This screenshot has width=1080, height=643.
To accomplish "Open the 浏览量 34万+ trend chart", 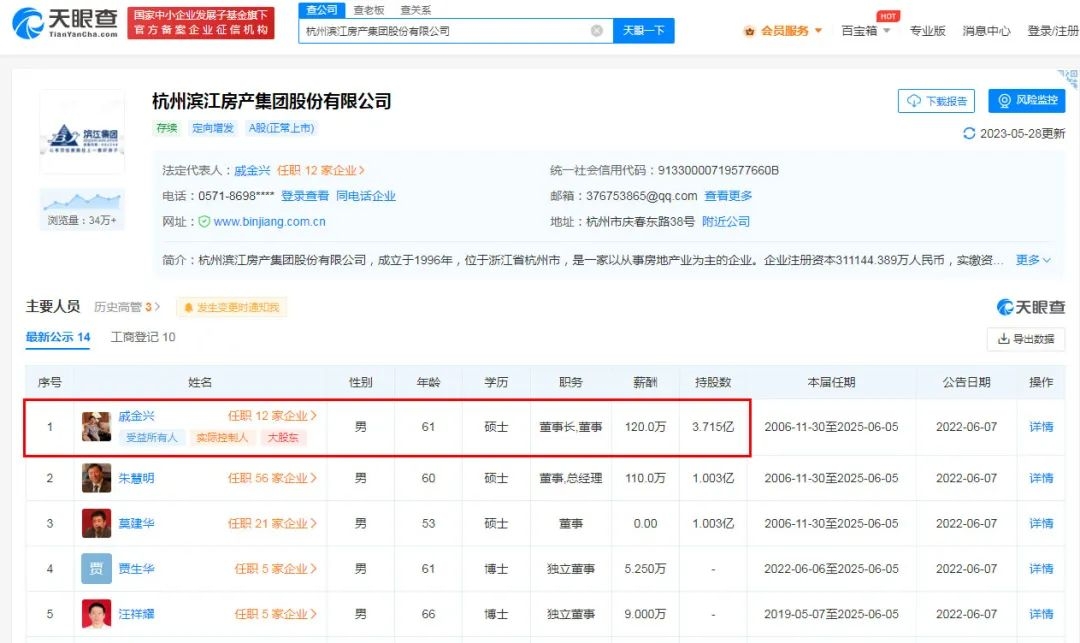I will (82, 209).
